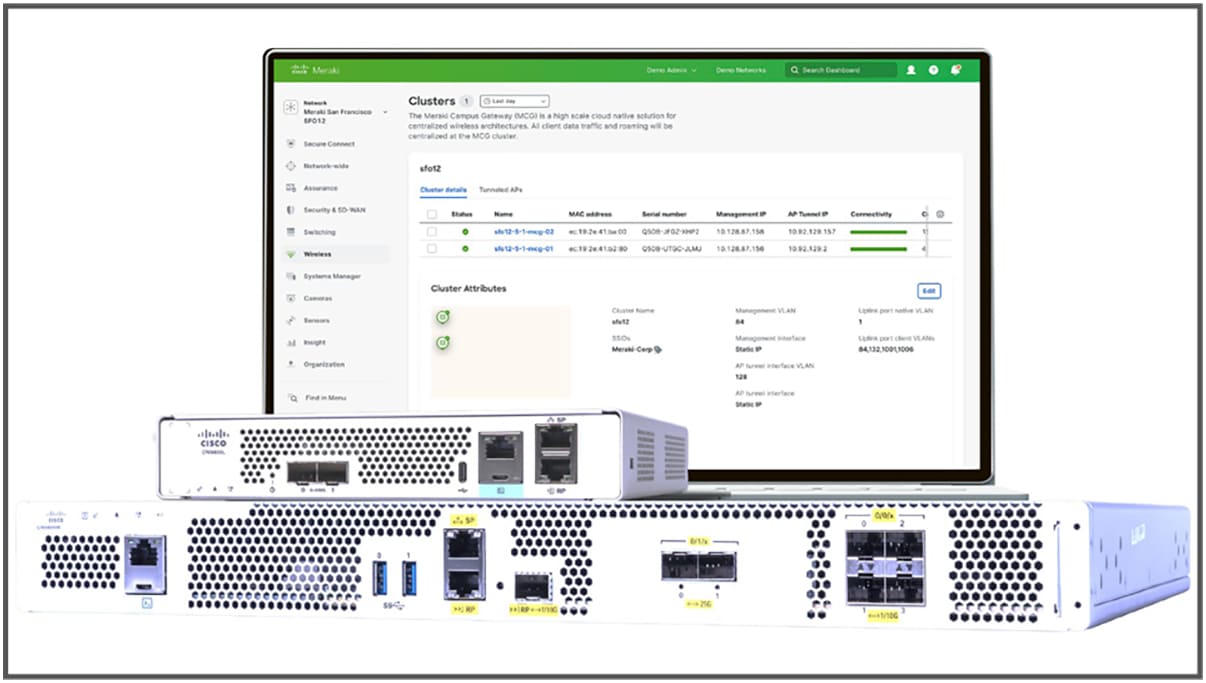
Task: Open the sfo12-5-1-mcg-02 device link
Action: 523,232
